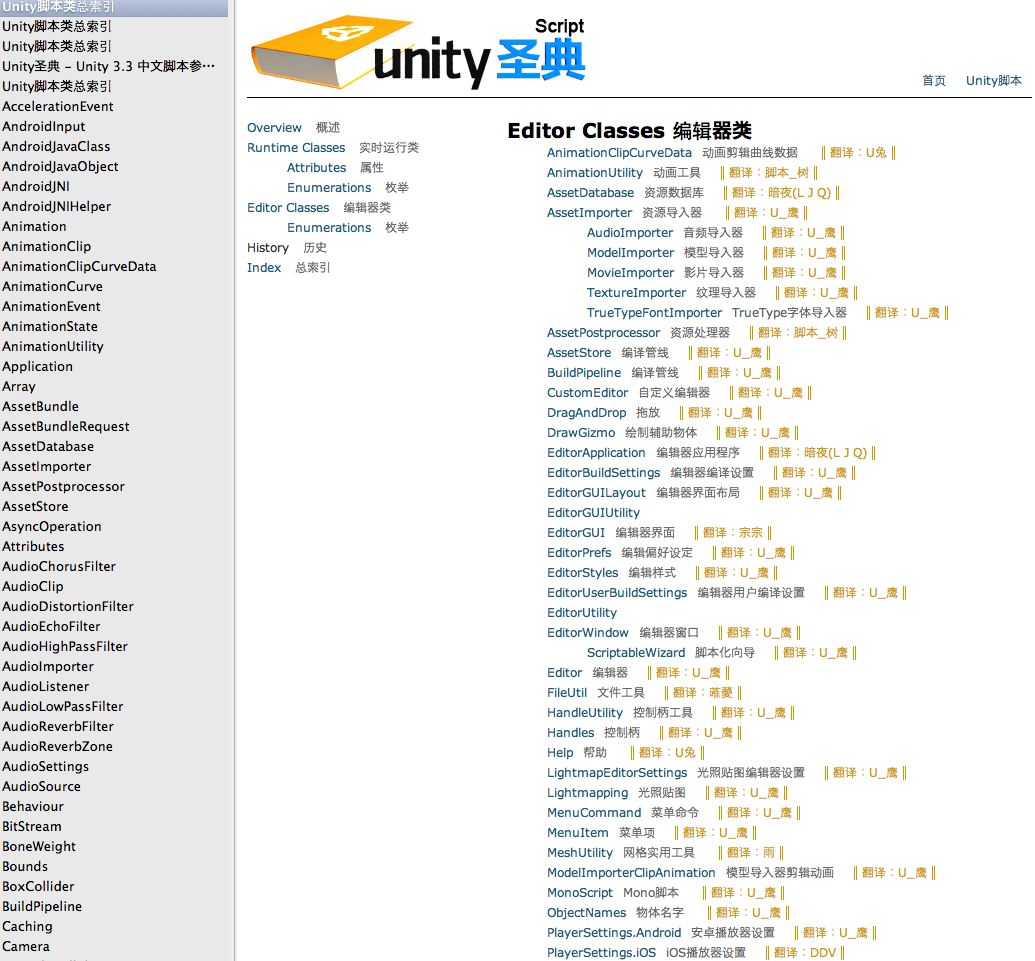Select AnimationEvent in the sidebar list

[51, 306]
